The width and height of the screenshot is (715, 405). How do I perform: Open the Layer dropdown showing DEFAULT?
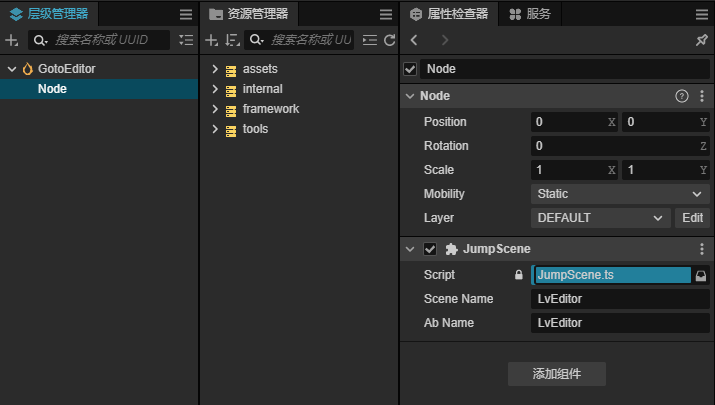pos(600,217)
